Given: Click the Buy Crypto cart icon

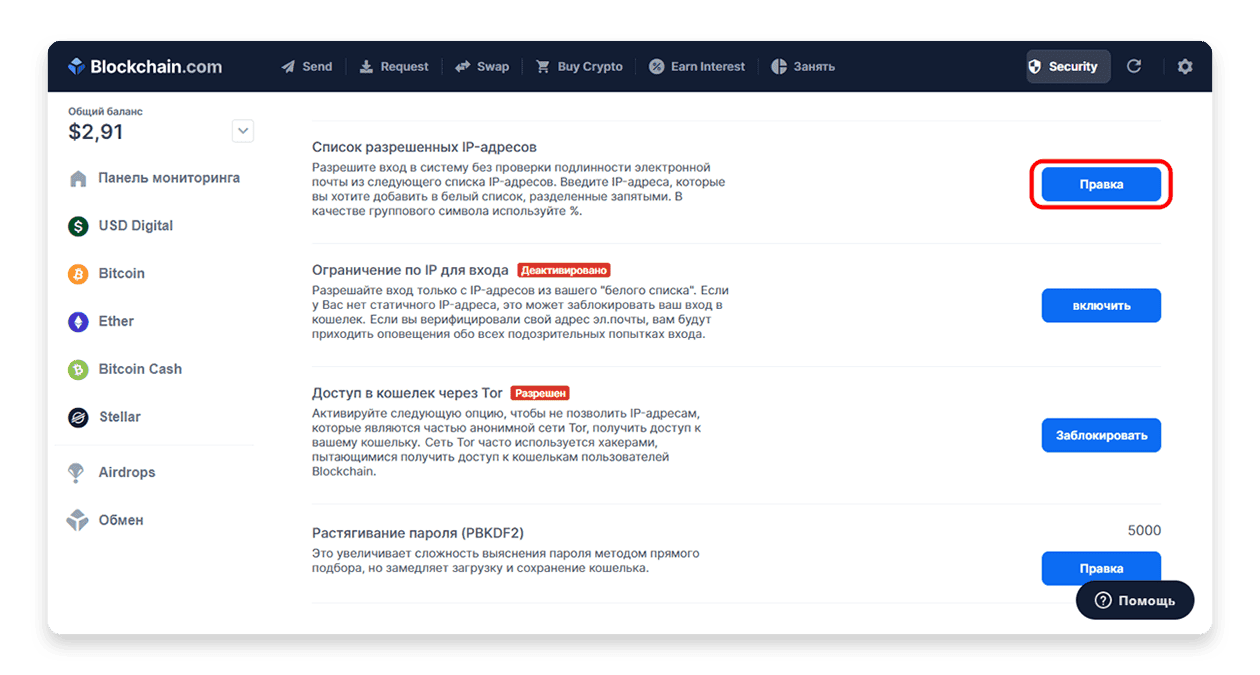Looking at the screenshot, I should coord(543,67).
